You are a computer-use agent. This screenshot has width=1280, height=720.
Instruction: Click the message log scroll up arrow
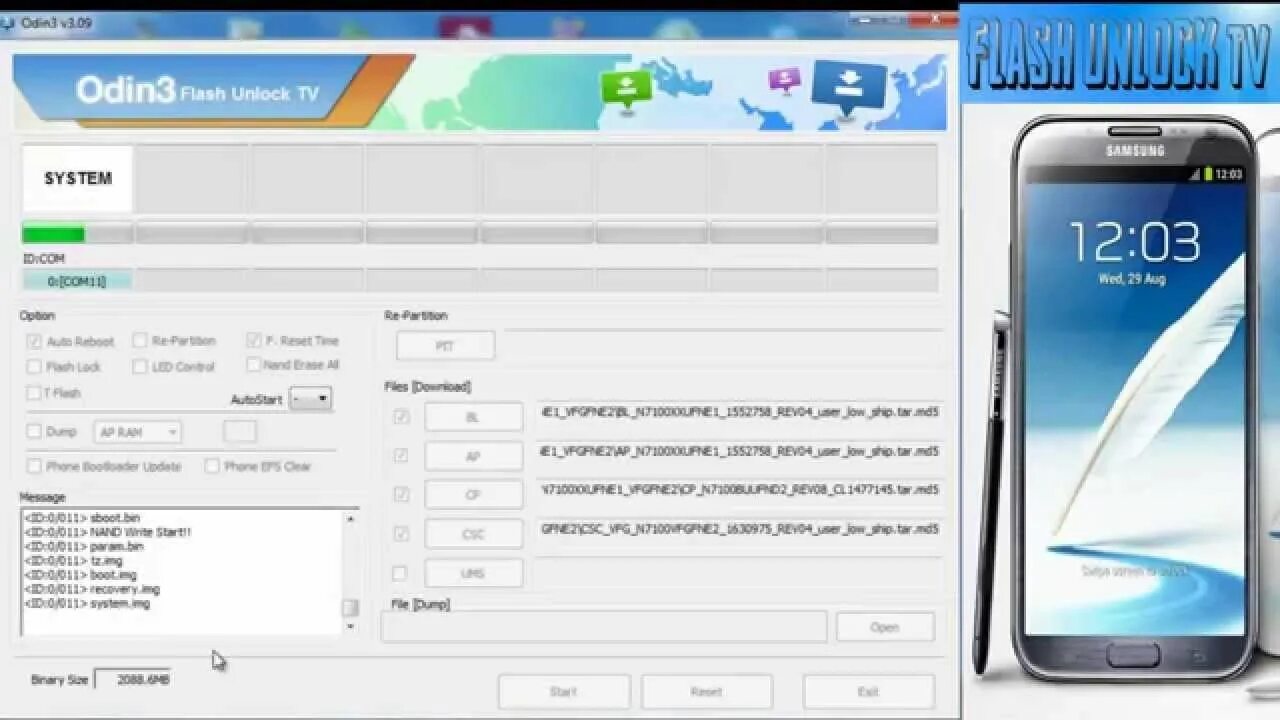tap(349, 519)
